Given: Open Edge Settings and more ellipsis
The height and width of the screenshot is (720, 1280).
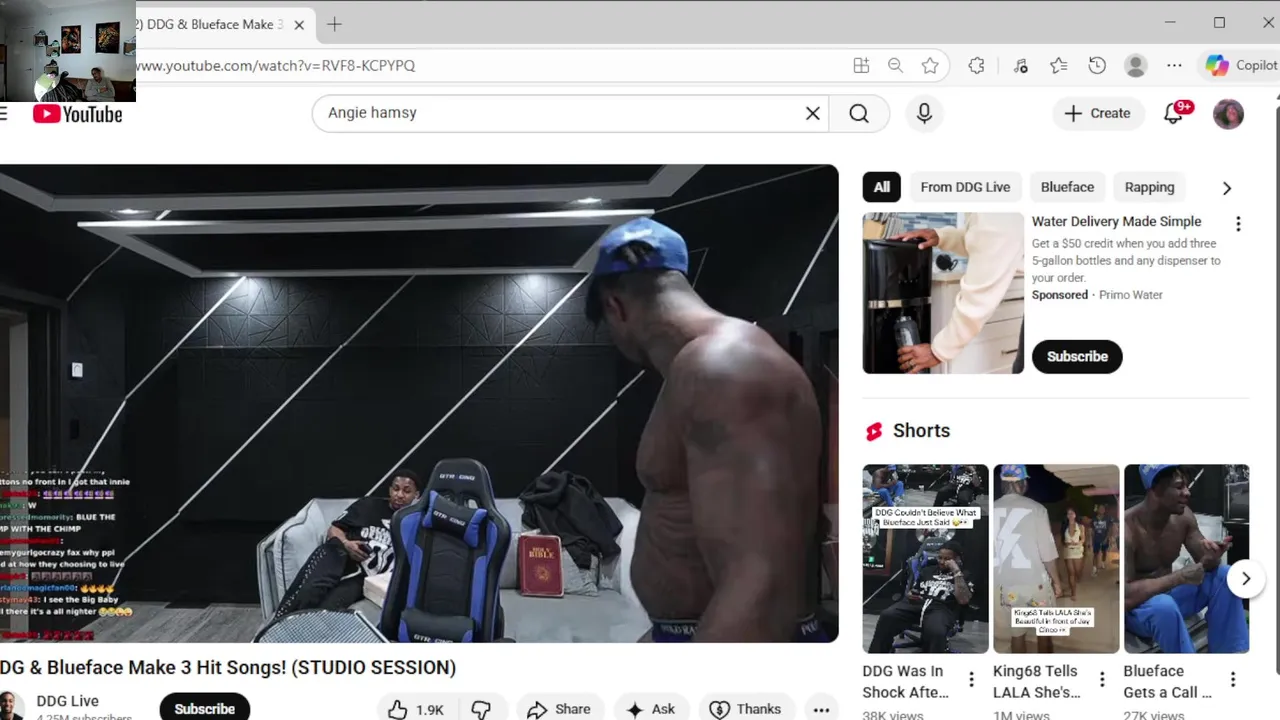Looking at the screenshot, I should point(1174,65).
